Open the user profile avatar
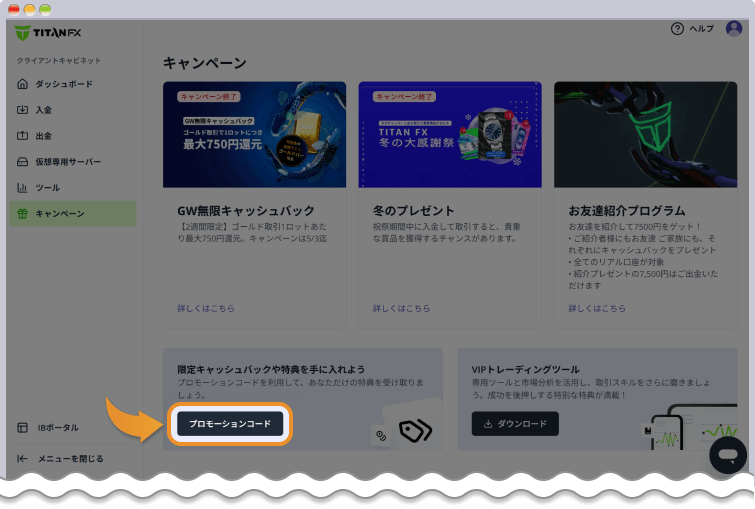Viewport: 755px width, 509px height. tap(734, 28)
